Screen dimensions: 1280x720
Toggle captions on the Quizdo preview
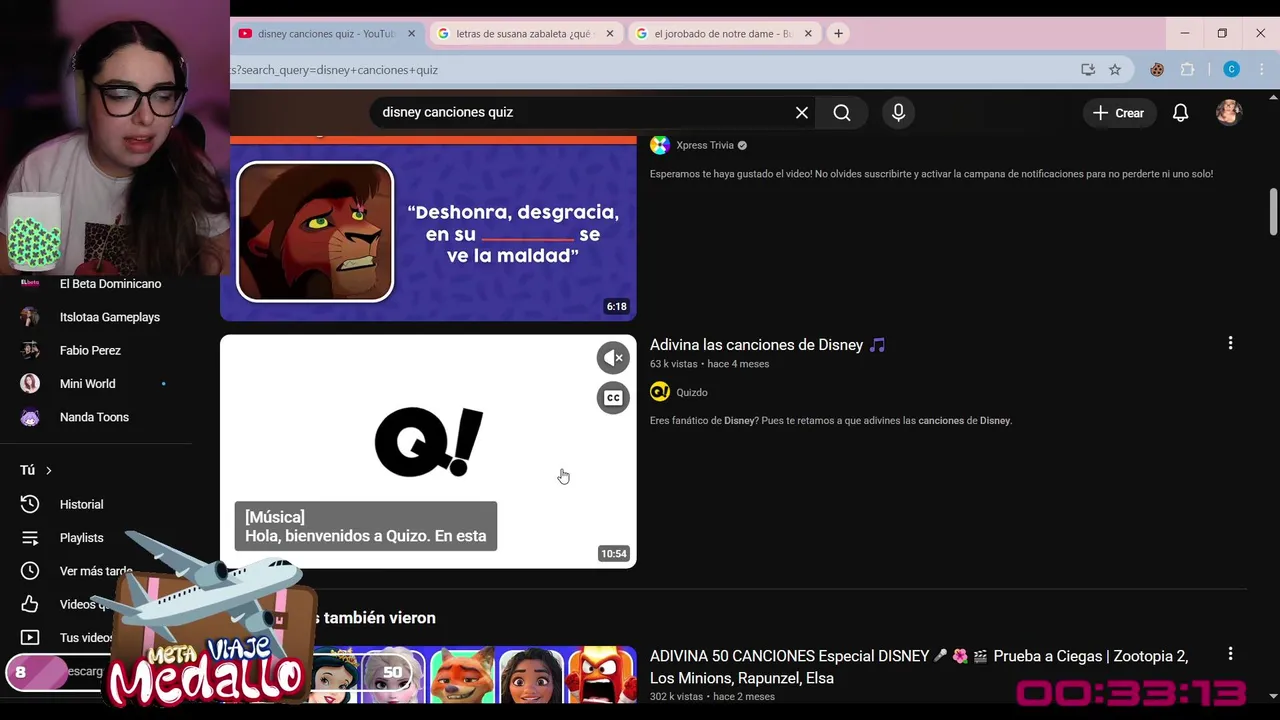(613, 398)
